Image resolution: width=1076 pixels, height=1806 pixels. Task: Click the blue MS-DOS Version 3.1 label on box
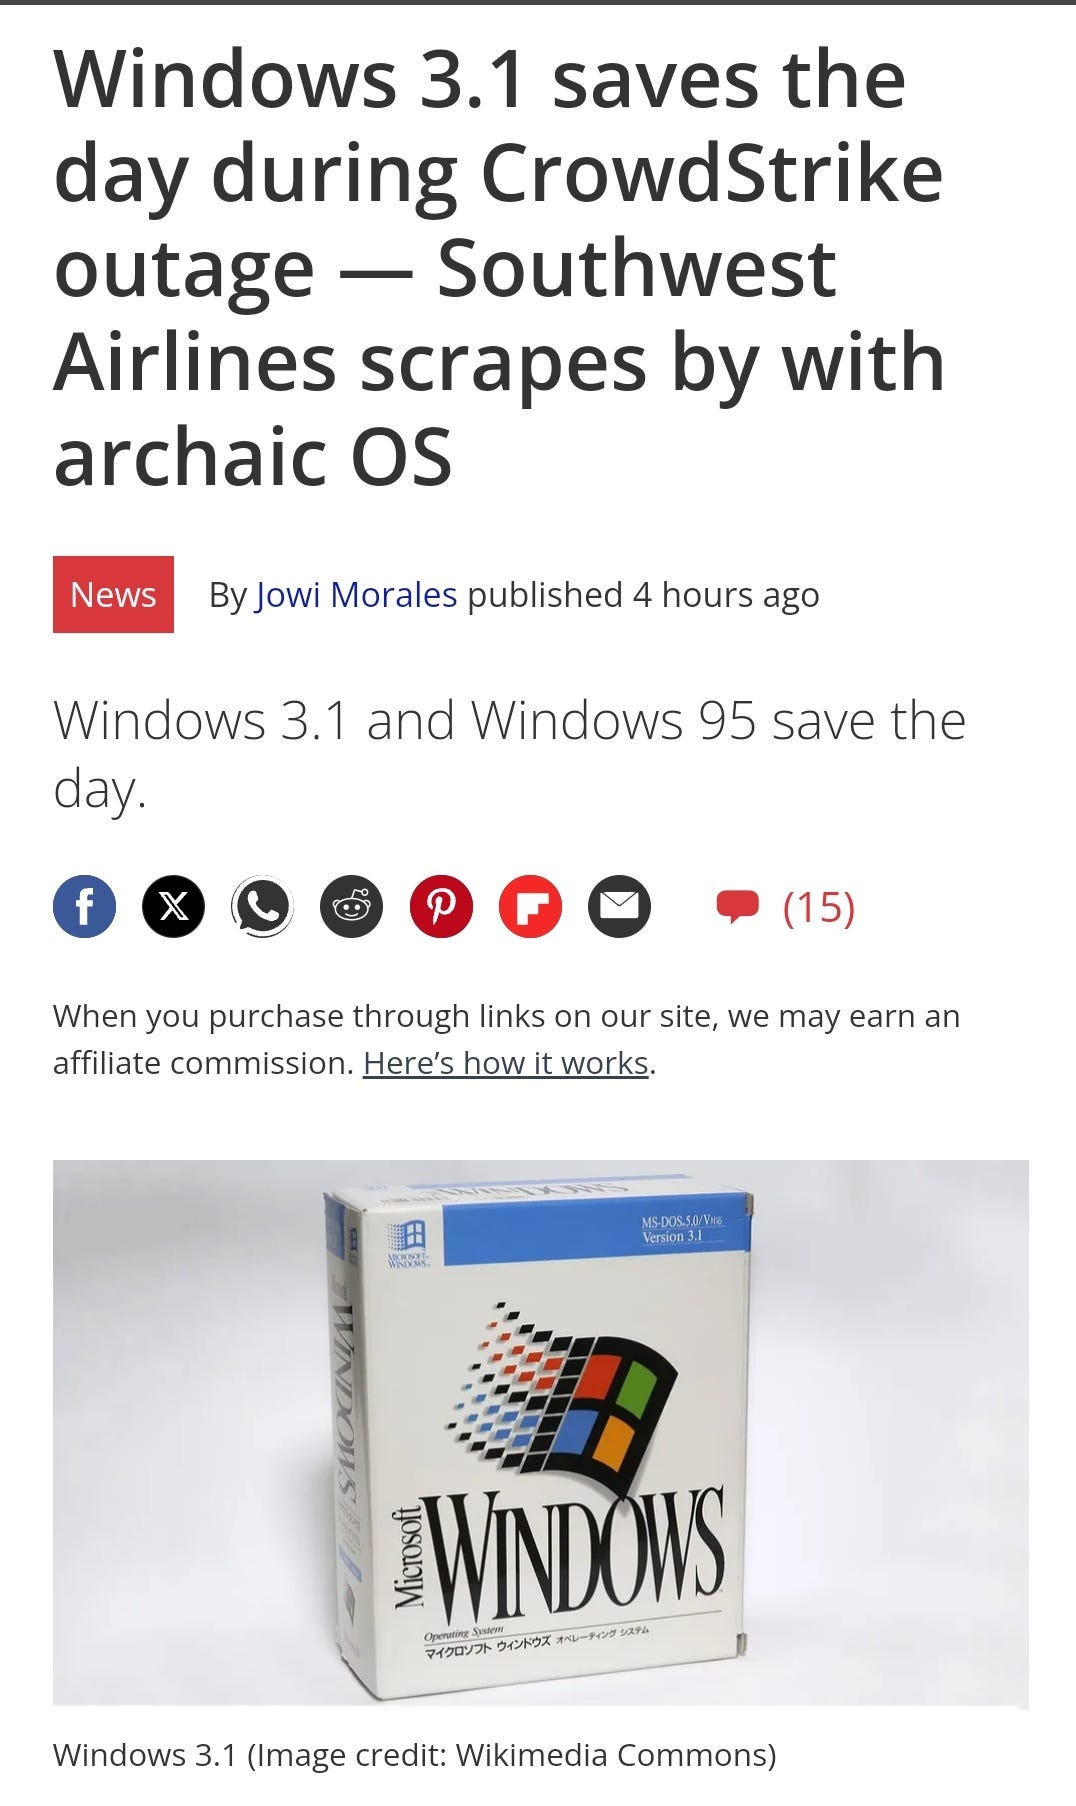coord(596,1229)
